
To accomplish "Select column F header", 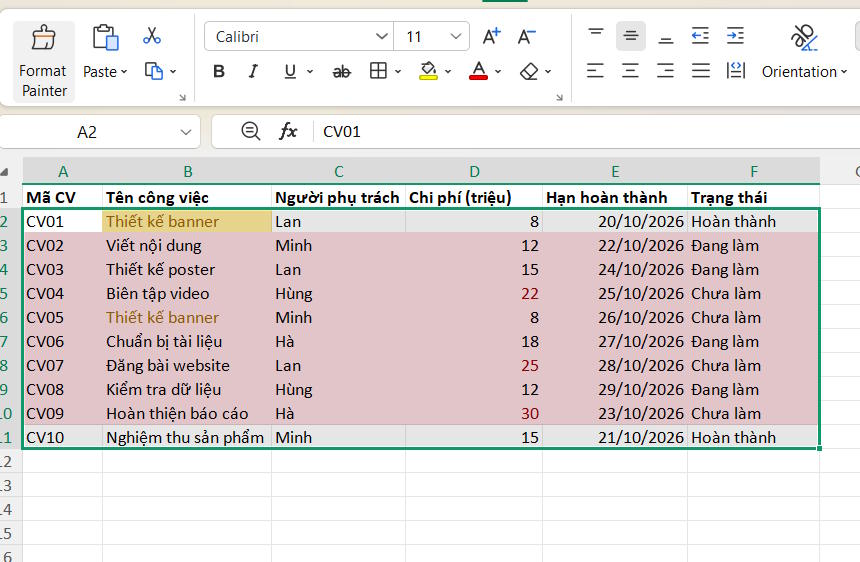I will [754, 172].
